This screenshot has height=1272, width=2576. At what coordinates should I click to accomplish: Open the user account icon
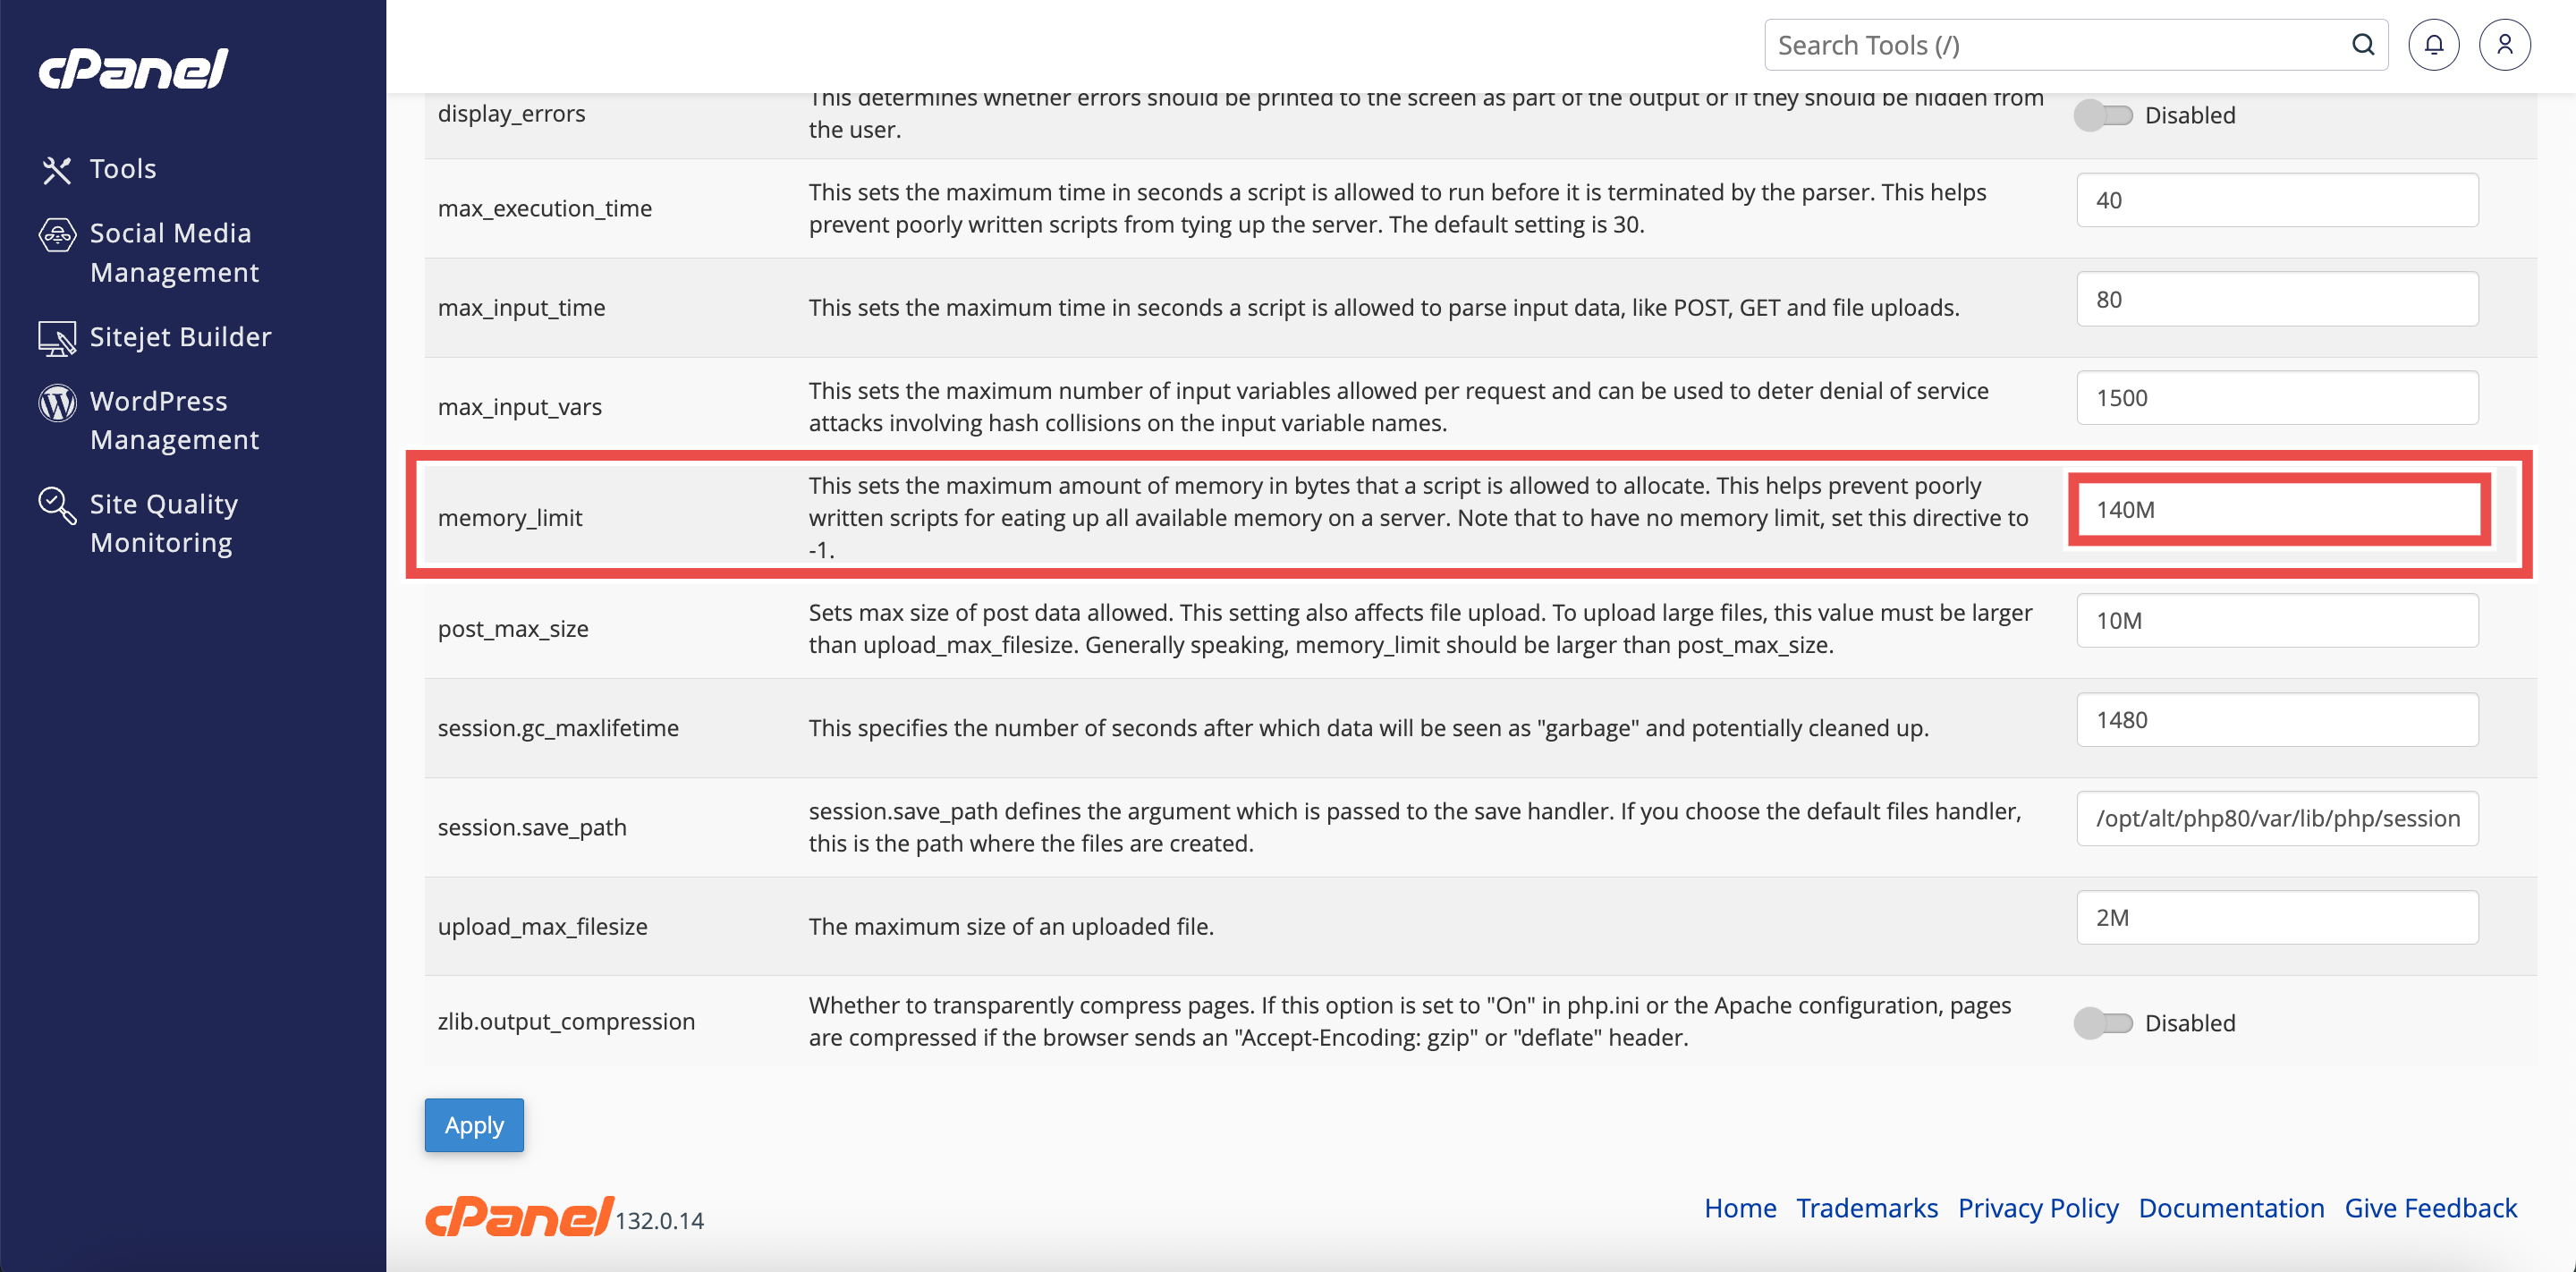pyautogui.click(x=2504, y=45)
